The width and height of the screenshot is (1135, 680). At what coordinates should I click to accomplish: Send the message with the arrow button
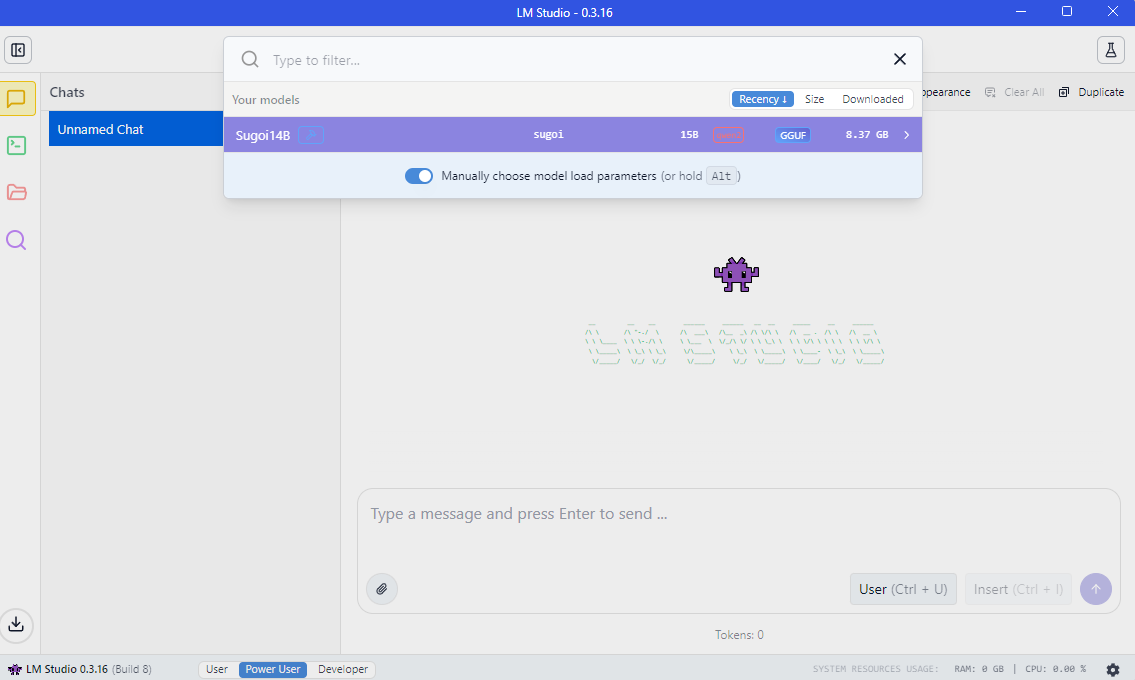pyautogui.click(x=1096, y=589)
